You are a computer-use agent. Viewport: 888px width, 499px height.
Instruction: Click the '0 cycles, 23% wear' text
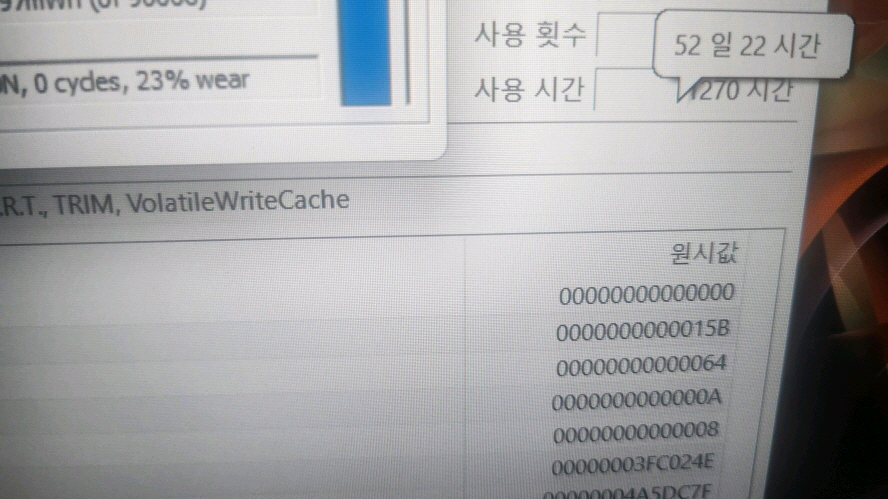tap(142, 82)
